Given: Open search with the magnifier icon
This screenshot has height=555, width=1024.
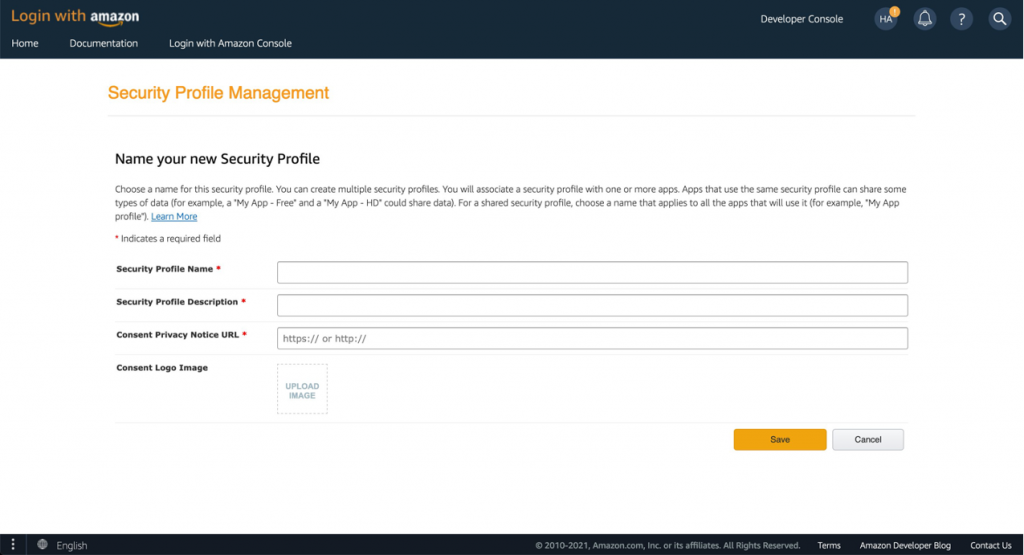Looking at the screenshot, I should pos(999,19).
